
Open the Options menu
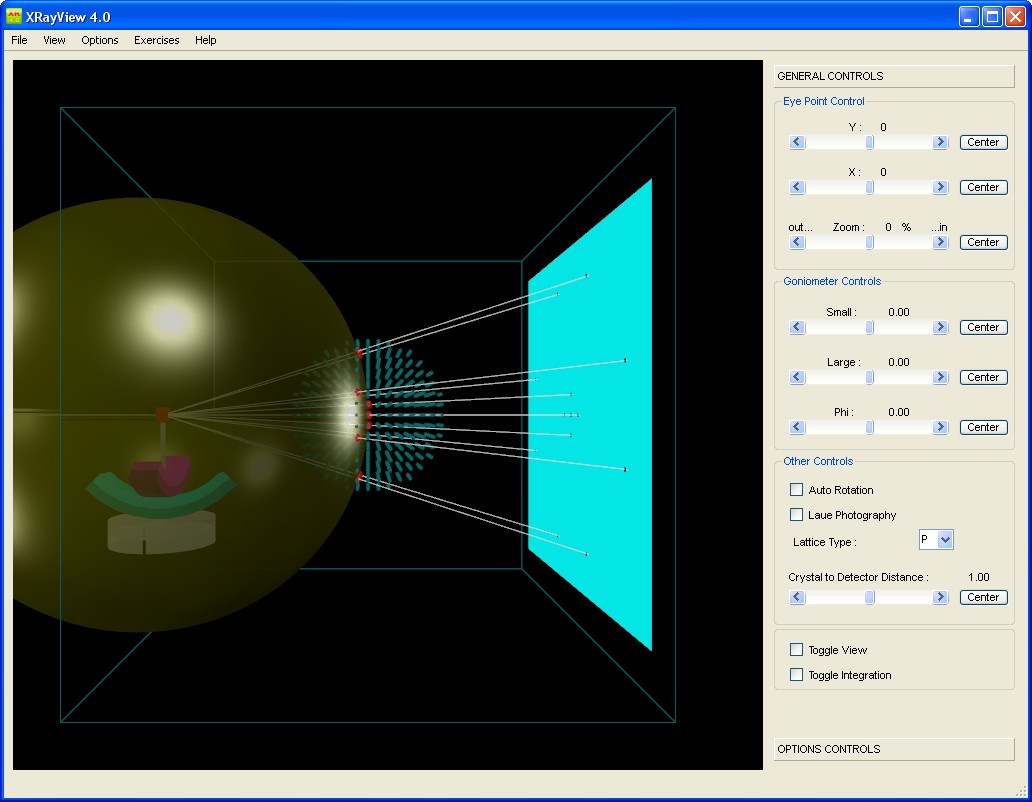100,40
